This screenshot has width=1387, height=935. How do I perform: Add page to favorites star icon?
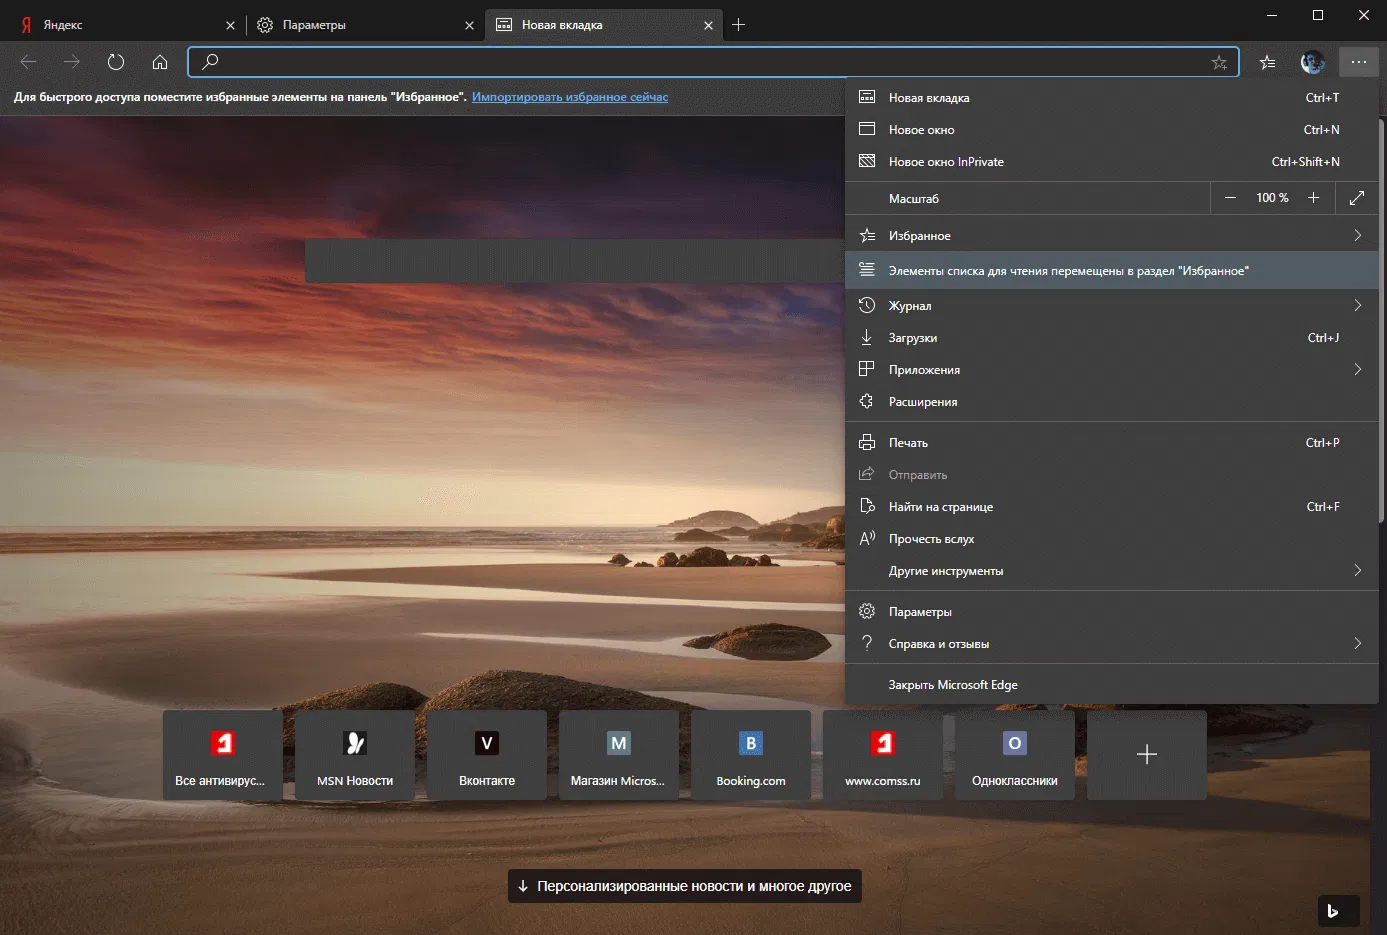click(x=1219, y=62)
